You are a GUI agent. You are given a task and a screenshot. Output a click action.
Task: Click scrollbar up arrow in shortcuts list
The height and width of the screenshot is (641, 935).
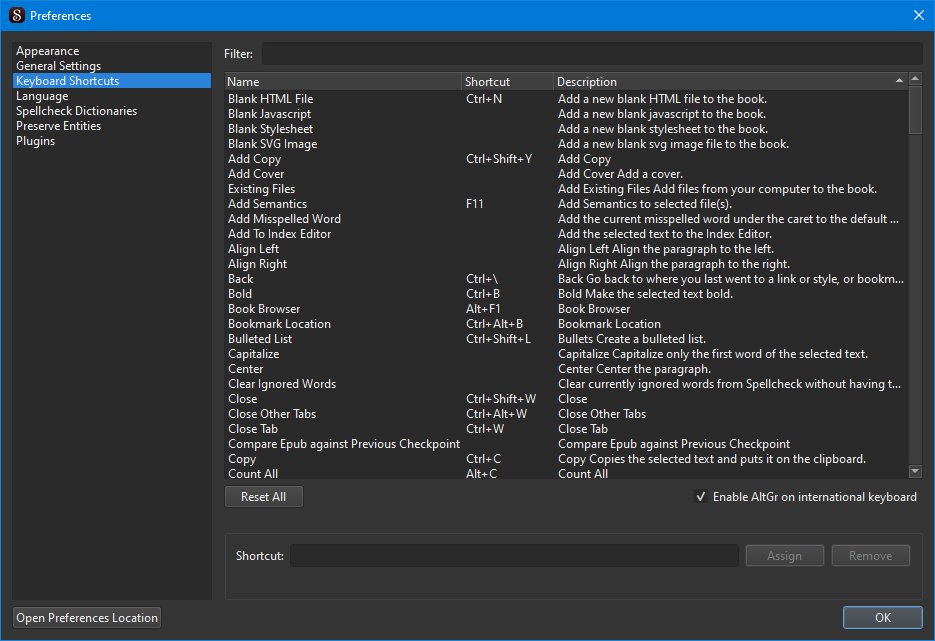click(x=915, y=79)
